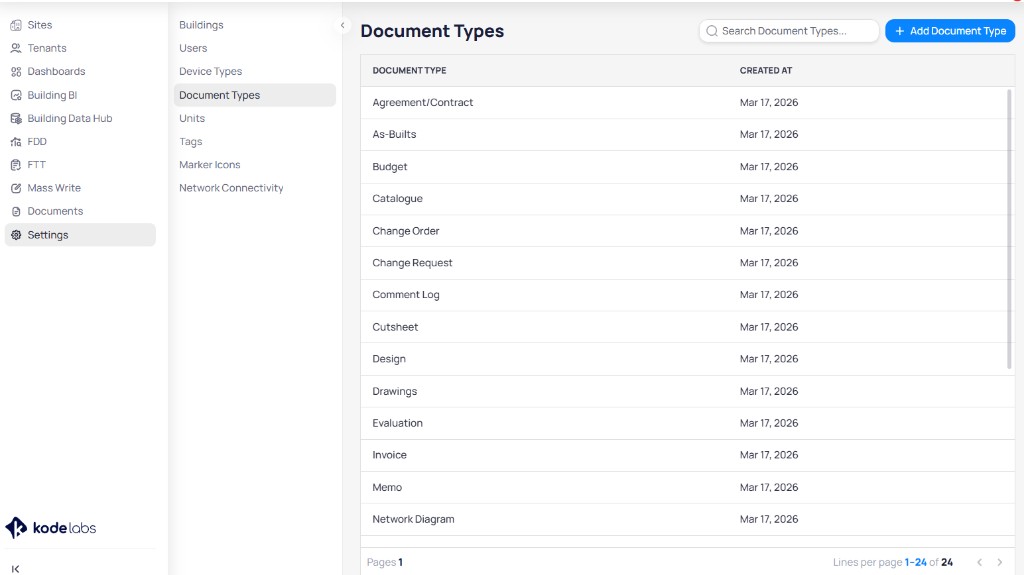1024x575 pixels.
Task: Click the table's vertical scrollbar
Action: tap(1009, 229)
